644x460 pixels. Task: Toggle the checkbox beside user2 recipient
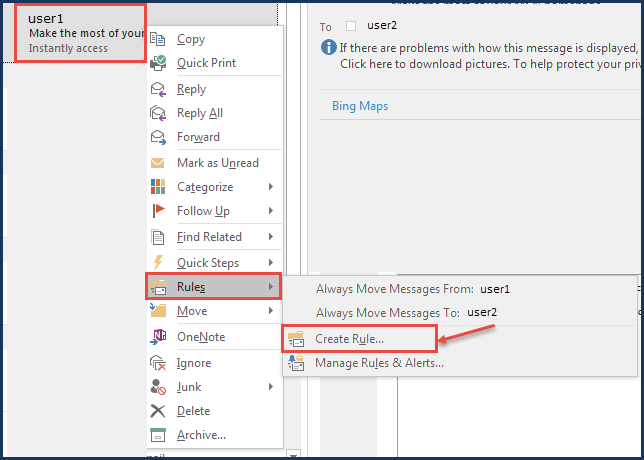click(350, 25)
